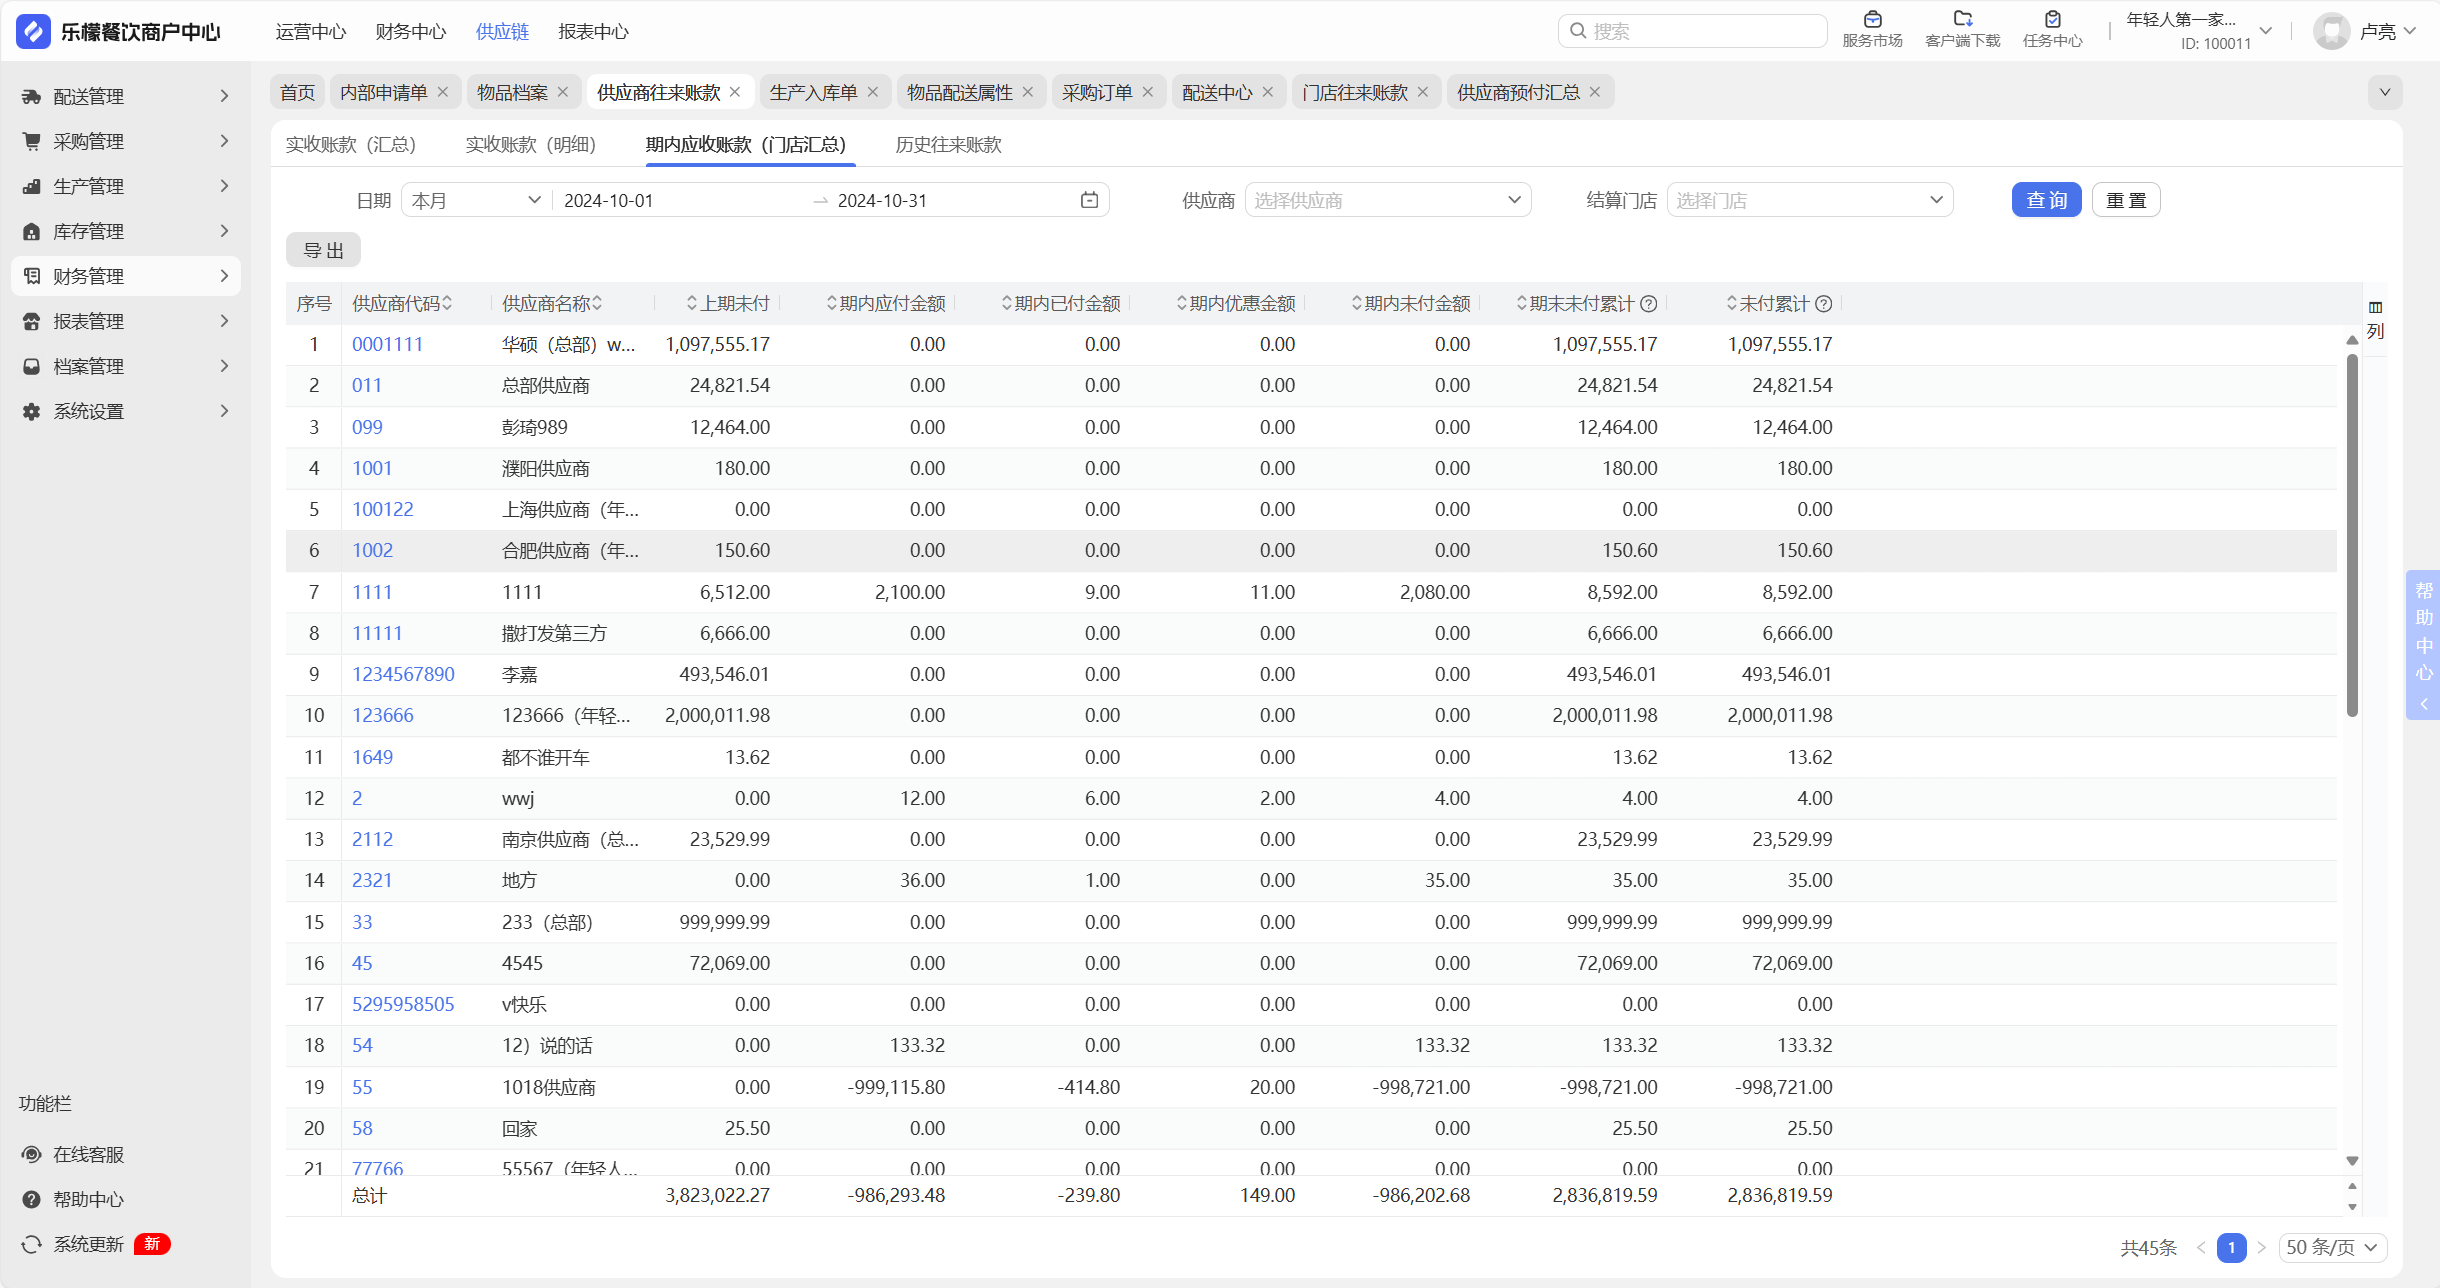Expand 库存管理 sidebar menu
This screenshot has width=2440, height=1288.
(126, 231)
